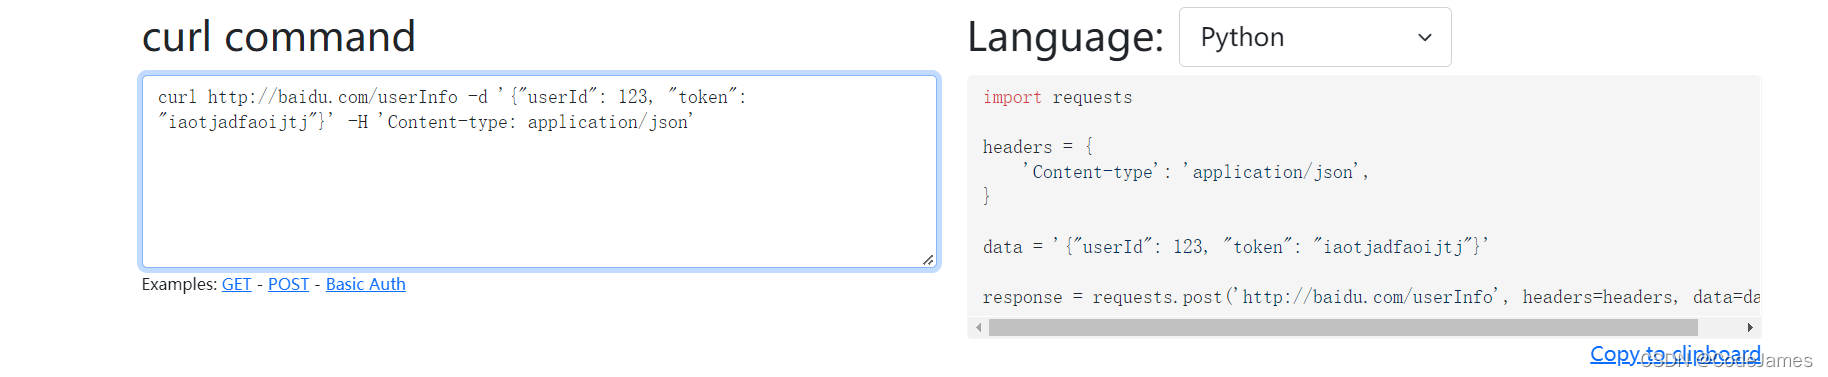This screenshot has height=377, width=1828.
Task: Click the 'import requests' code line
Action: (1057, 97)
